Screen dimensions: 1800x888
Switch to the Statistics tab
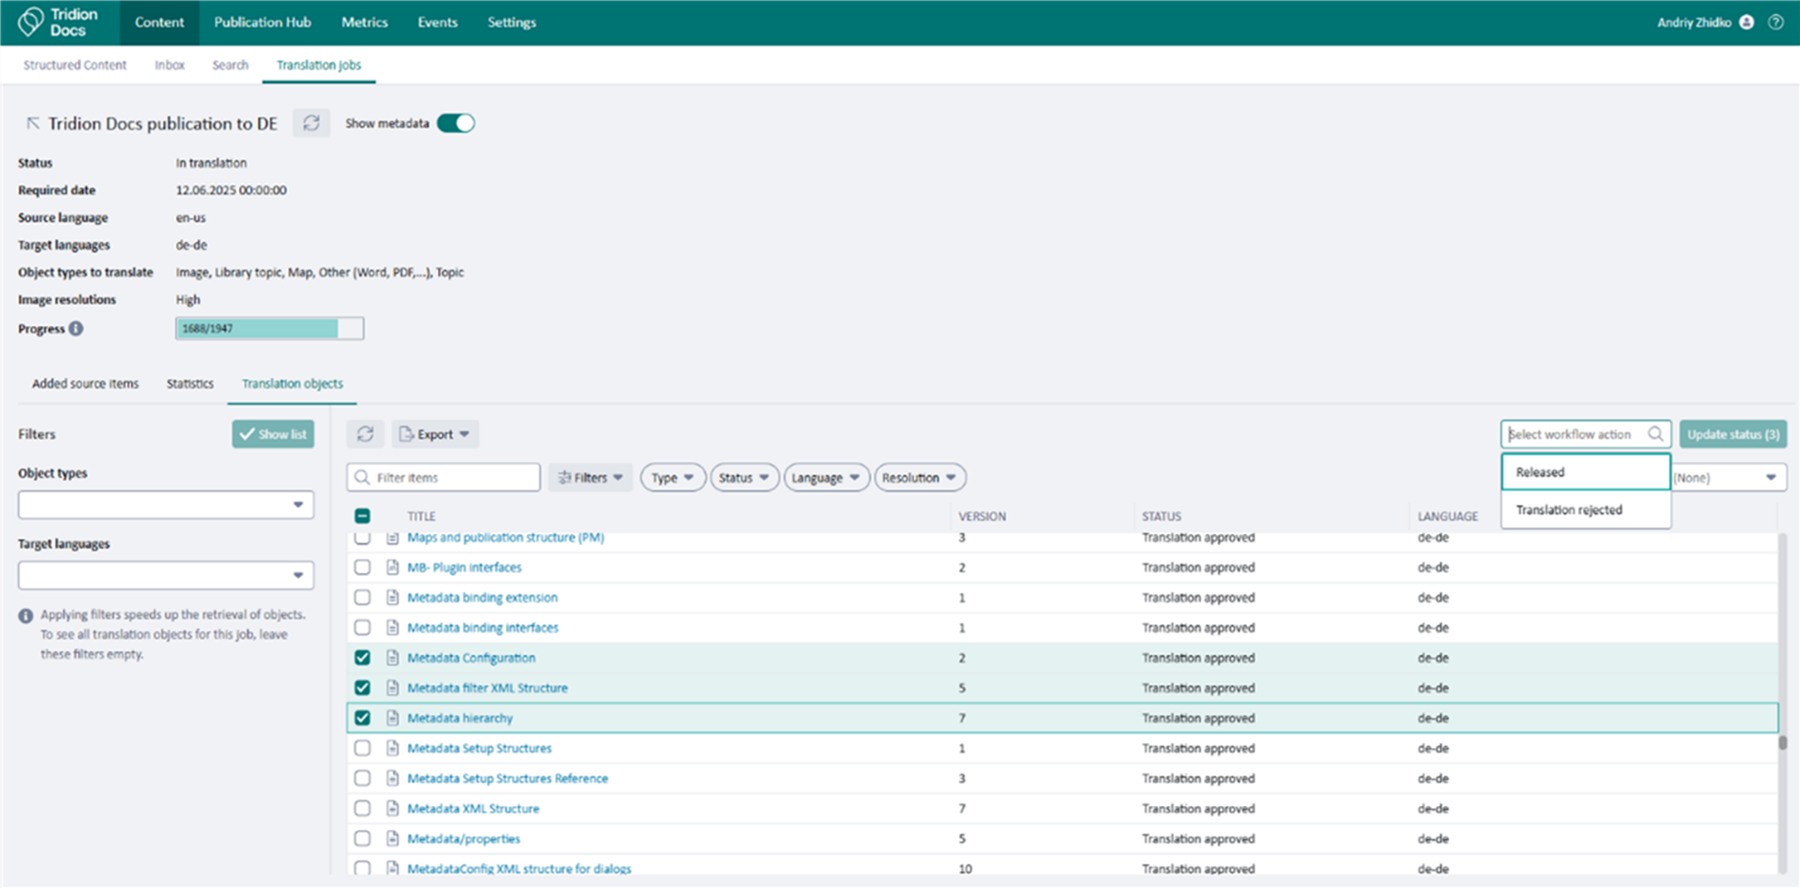click(190, 384)
